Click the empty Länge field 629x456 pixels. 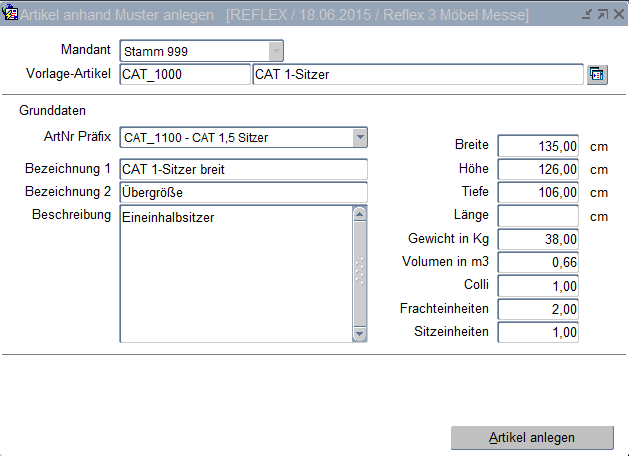tap(538, 216)
